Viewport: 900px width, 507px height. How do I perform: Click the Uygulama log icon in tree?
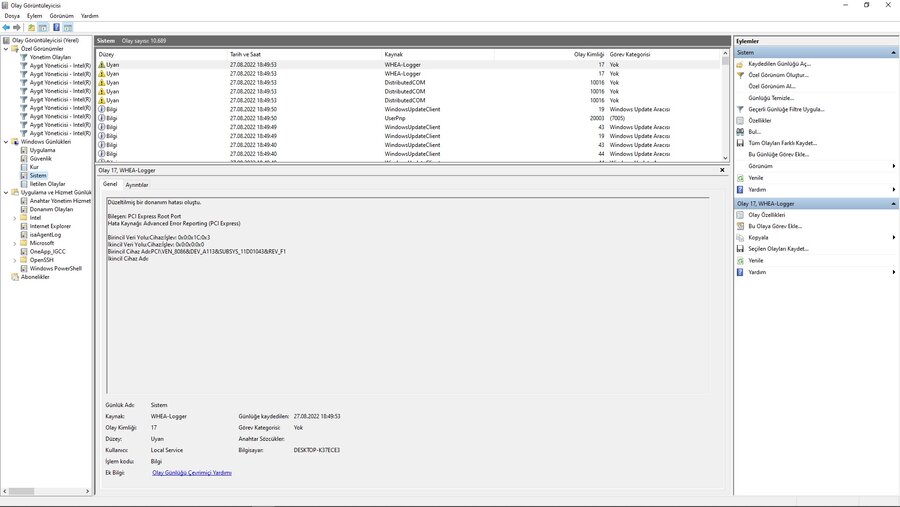24,150
